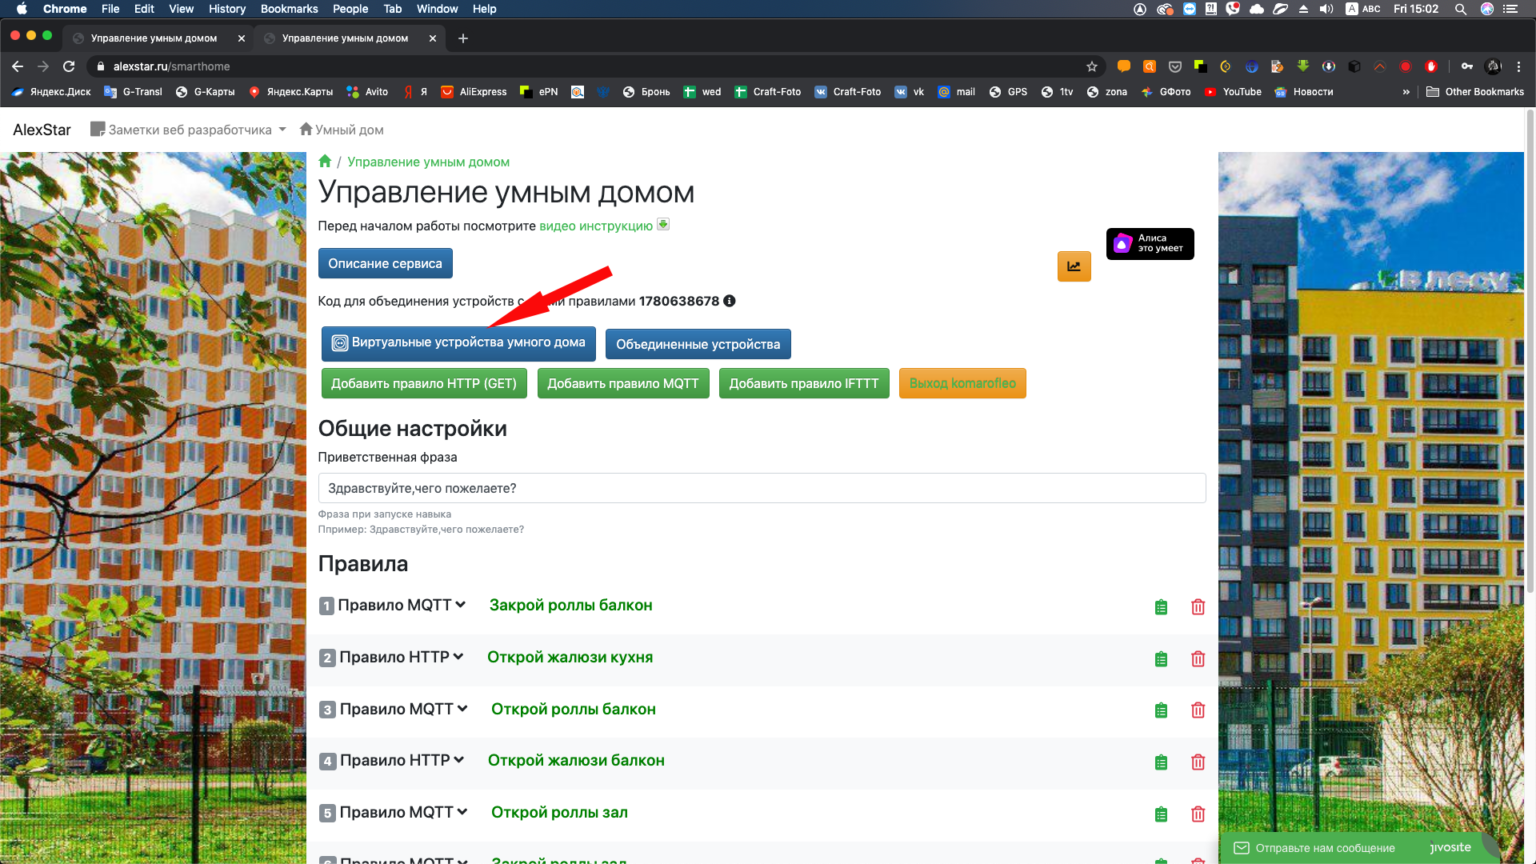Open the View menu
The width and height of the screenshot is (1536, 864).
click(181, 9)
